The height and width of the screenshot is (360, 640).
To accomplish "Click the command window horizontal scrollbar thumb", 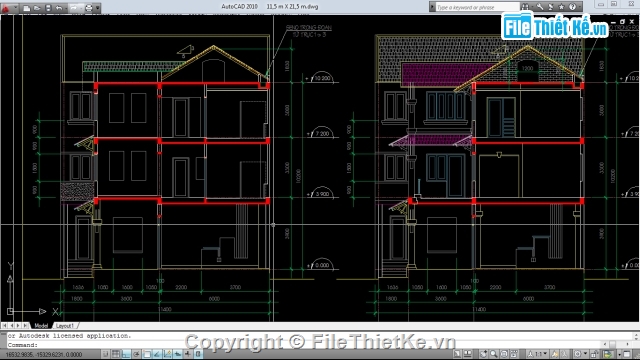I will pyautogui.click(x=612, y=345).
